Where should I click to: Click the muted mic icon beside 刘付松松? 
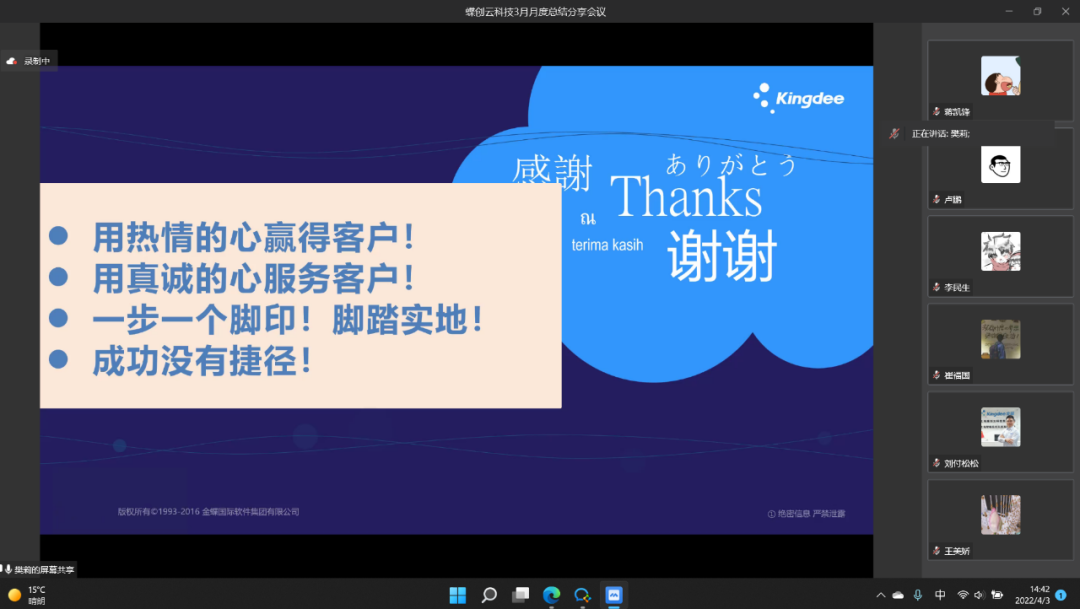click(936, 464)
